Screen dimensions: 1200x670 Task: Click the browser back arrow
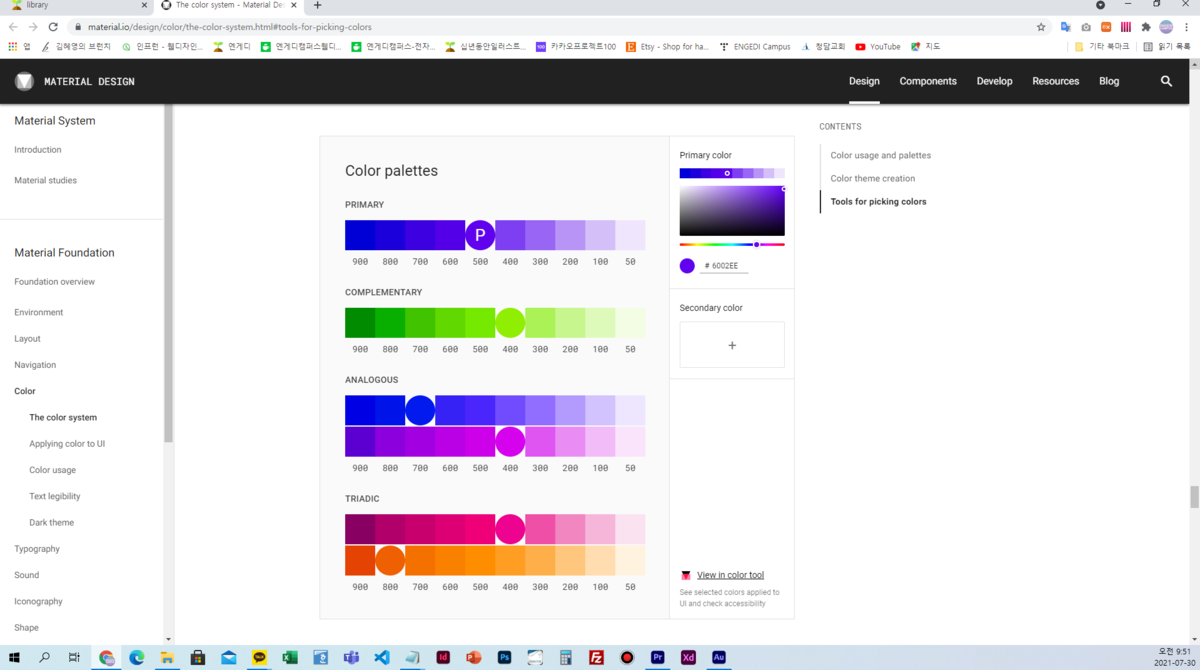(x=13, y=27)
